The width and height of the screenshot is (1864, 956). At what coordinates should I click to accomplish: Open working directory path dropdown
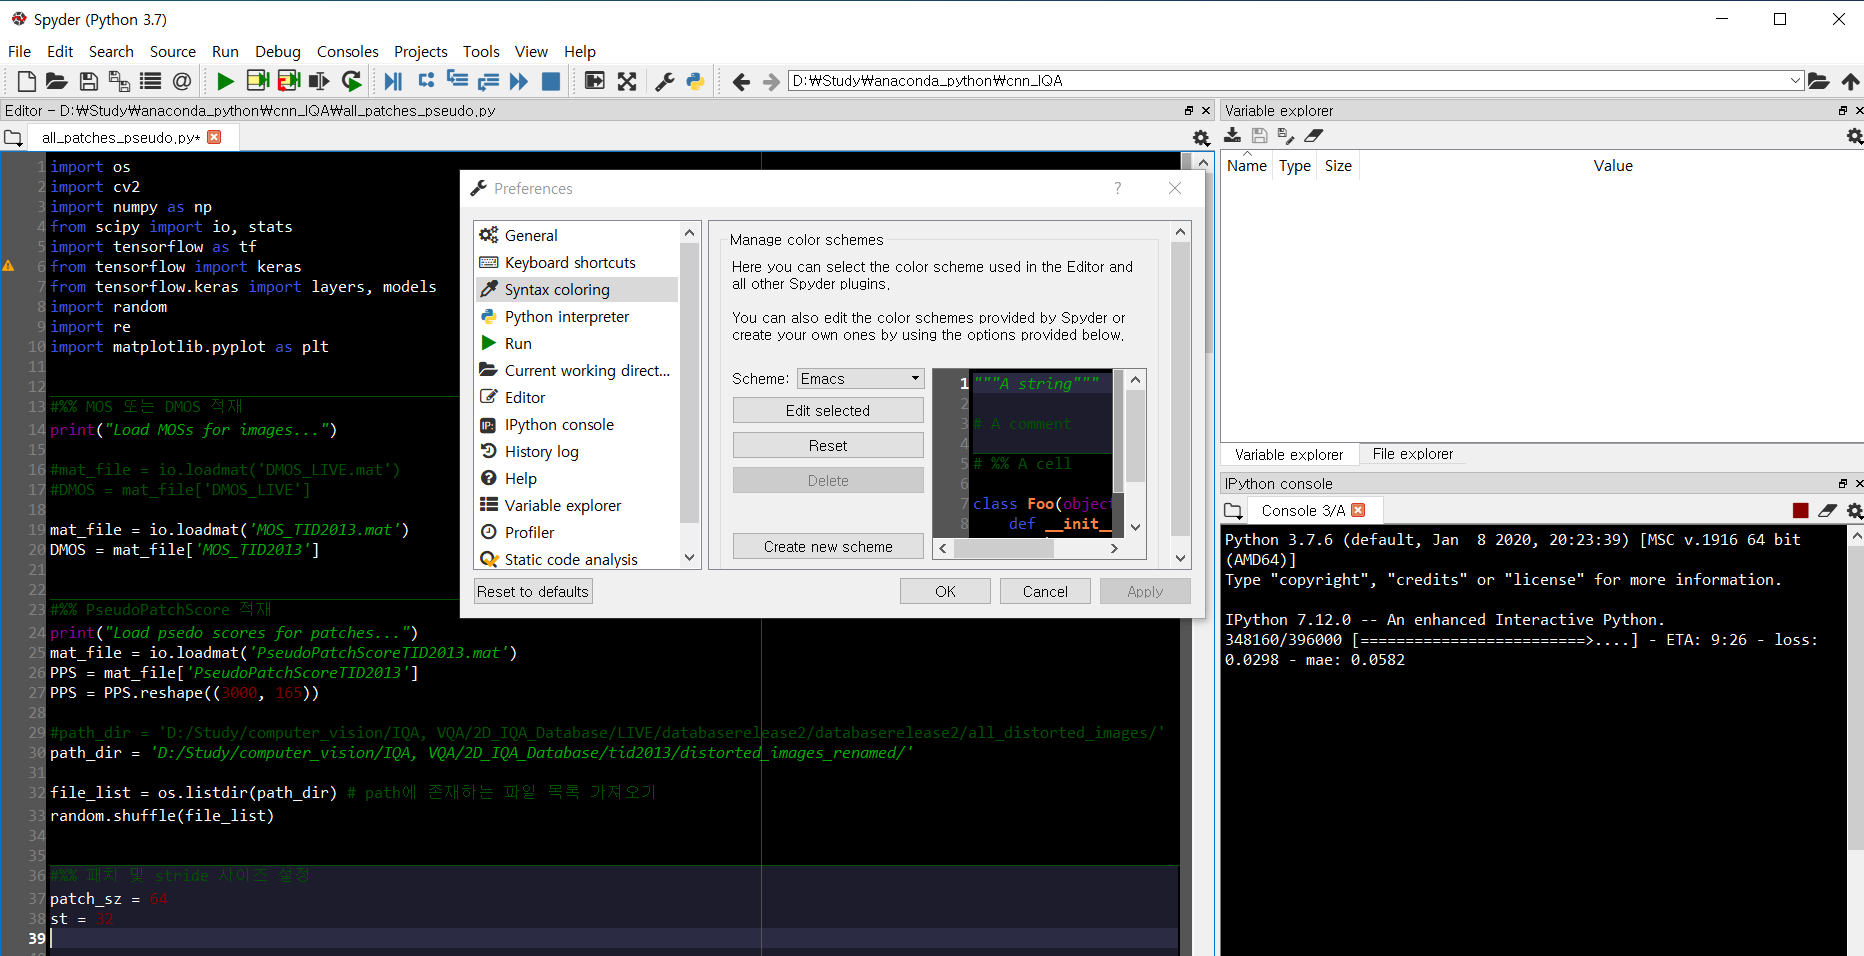coord(1795,81)
